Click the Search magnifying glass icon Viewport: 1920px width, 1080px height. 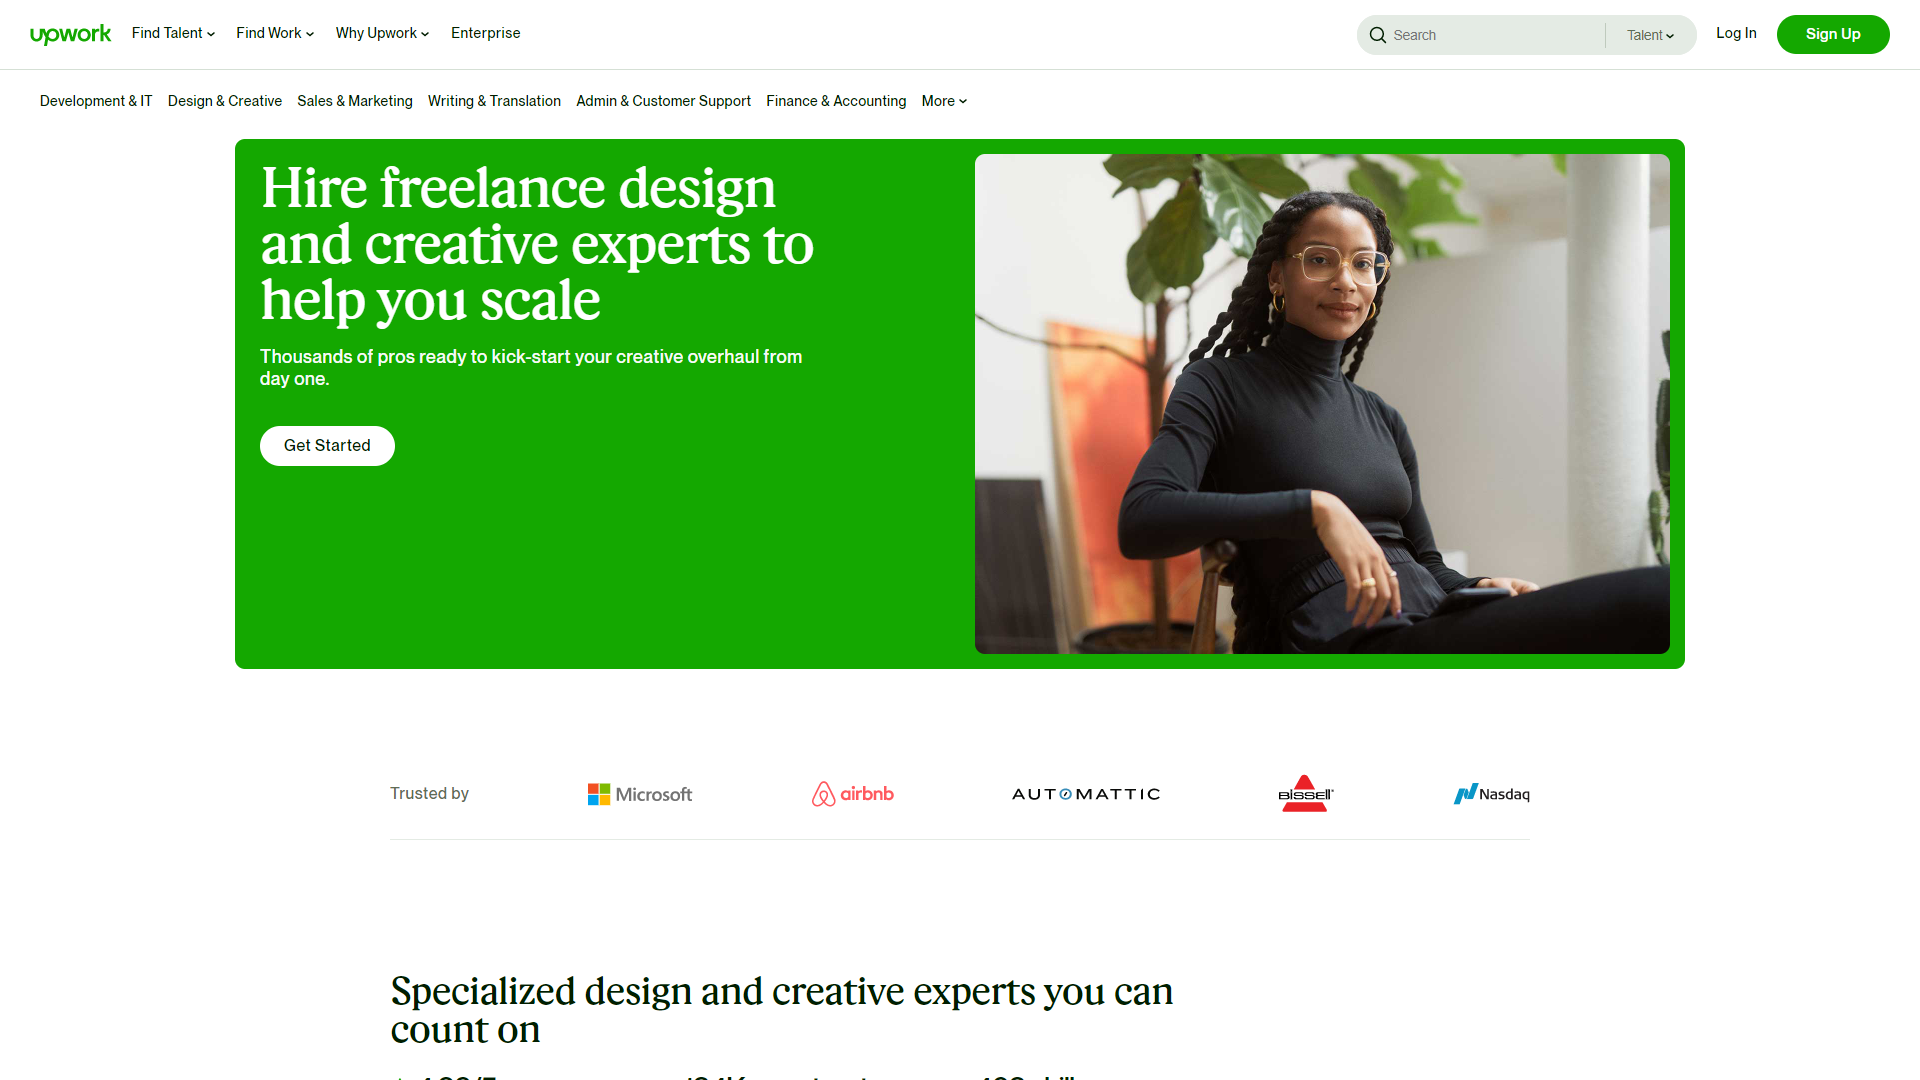1378,36
